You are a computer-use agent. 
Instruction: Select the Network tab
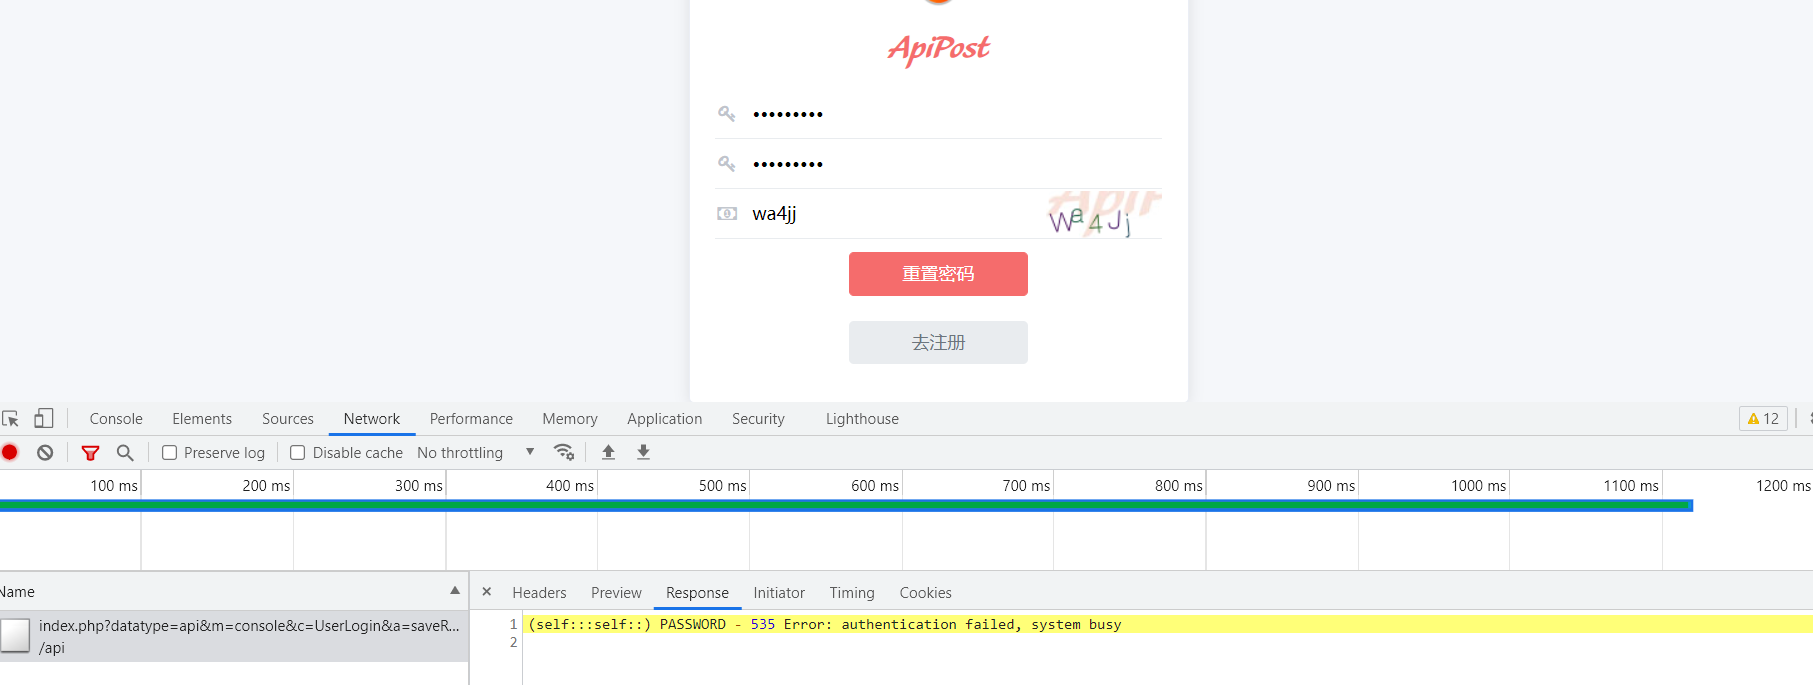(x=372, y=419)
